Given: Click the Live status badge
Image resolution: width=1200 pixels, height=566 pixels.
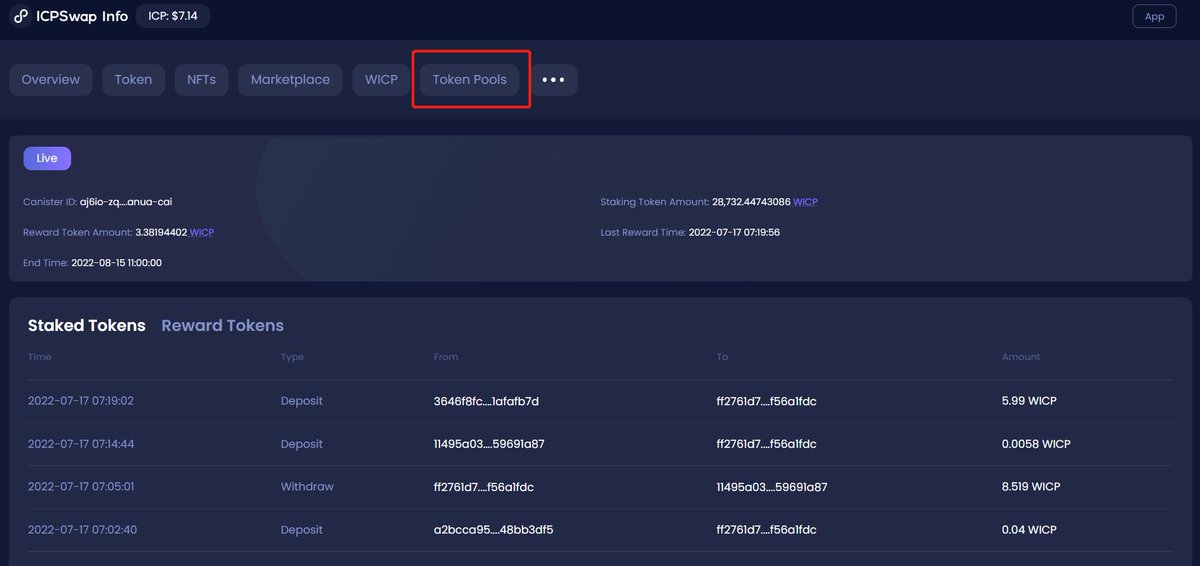Looking at the screenshot, I should point(47,158).
